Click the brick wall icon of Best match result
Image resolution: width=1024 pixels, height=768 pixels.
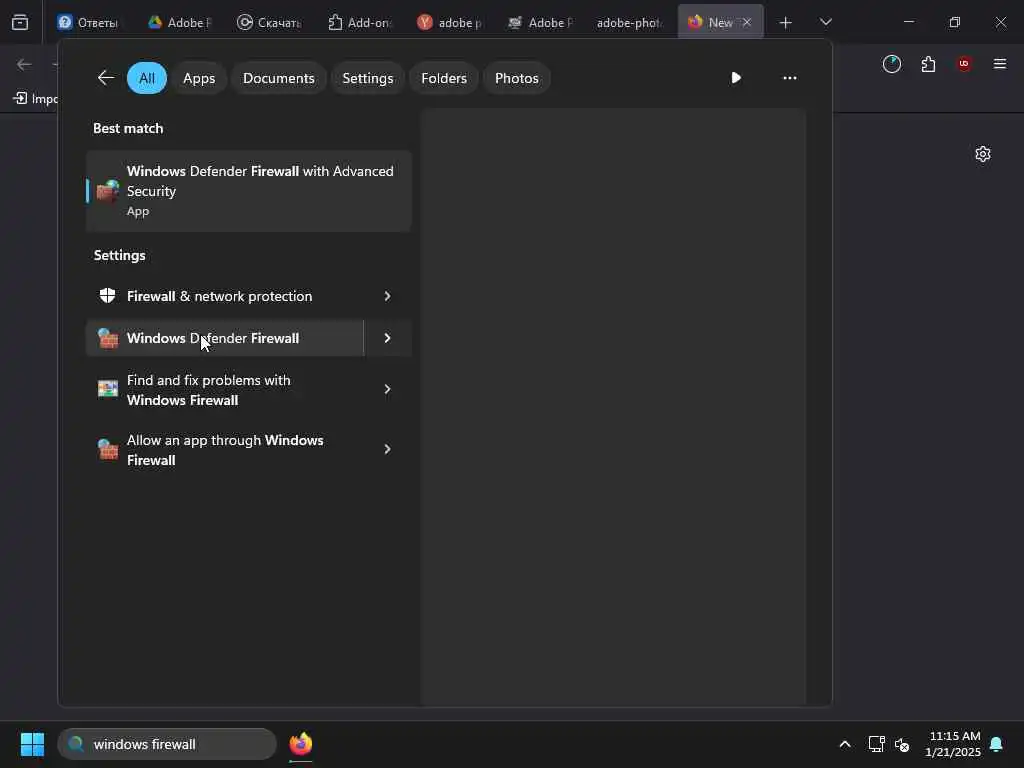[x=108, y=191]
